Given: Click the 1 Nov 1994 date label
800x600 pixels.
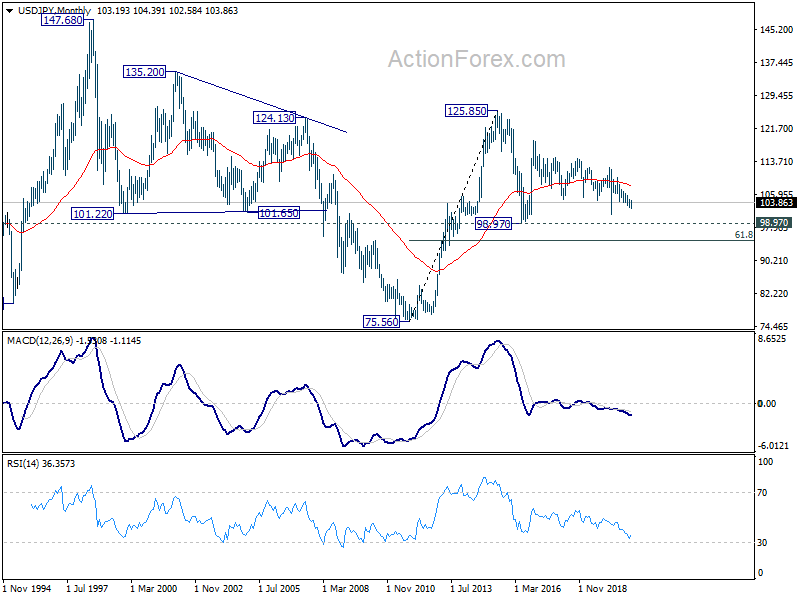Looking at the screenshot, I should [x=28, y=588].
